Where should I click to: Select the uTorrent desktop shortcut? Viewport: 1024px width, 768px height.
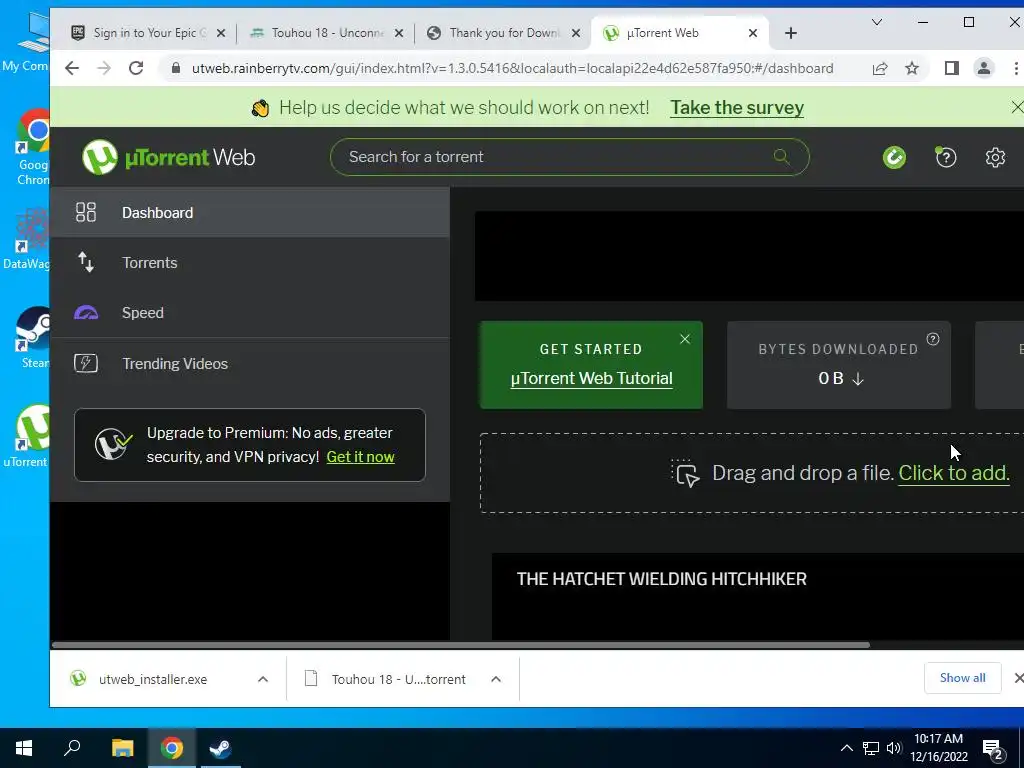[26, 436]
